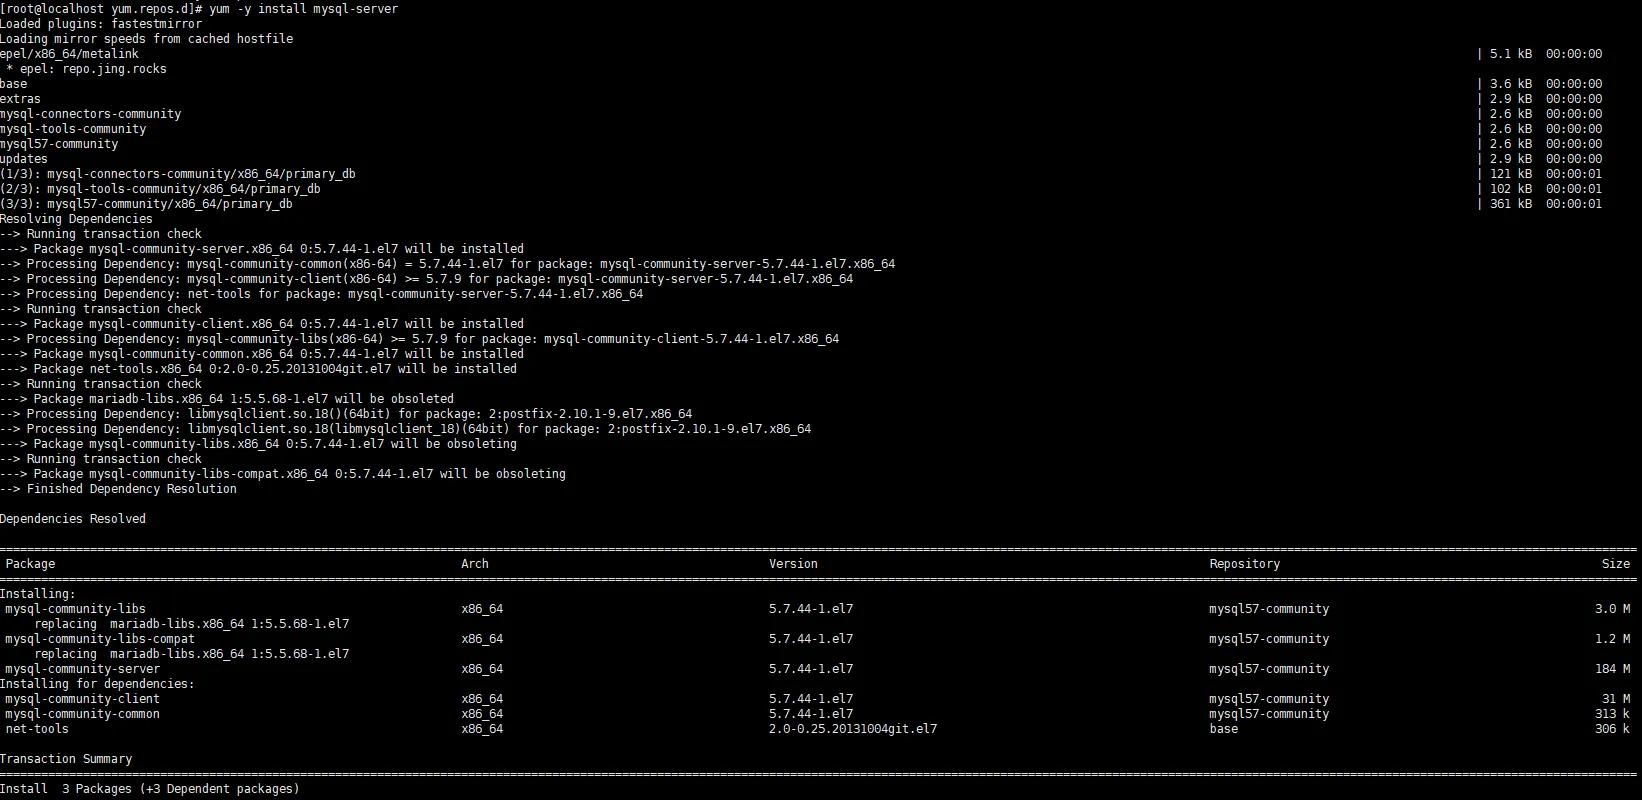Click the Repository column header
Screen dimensions: 1642x800
[1244, 564]
